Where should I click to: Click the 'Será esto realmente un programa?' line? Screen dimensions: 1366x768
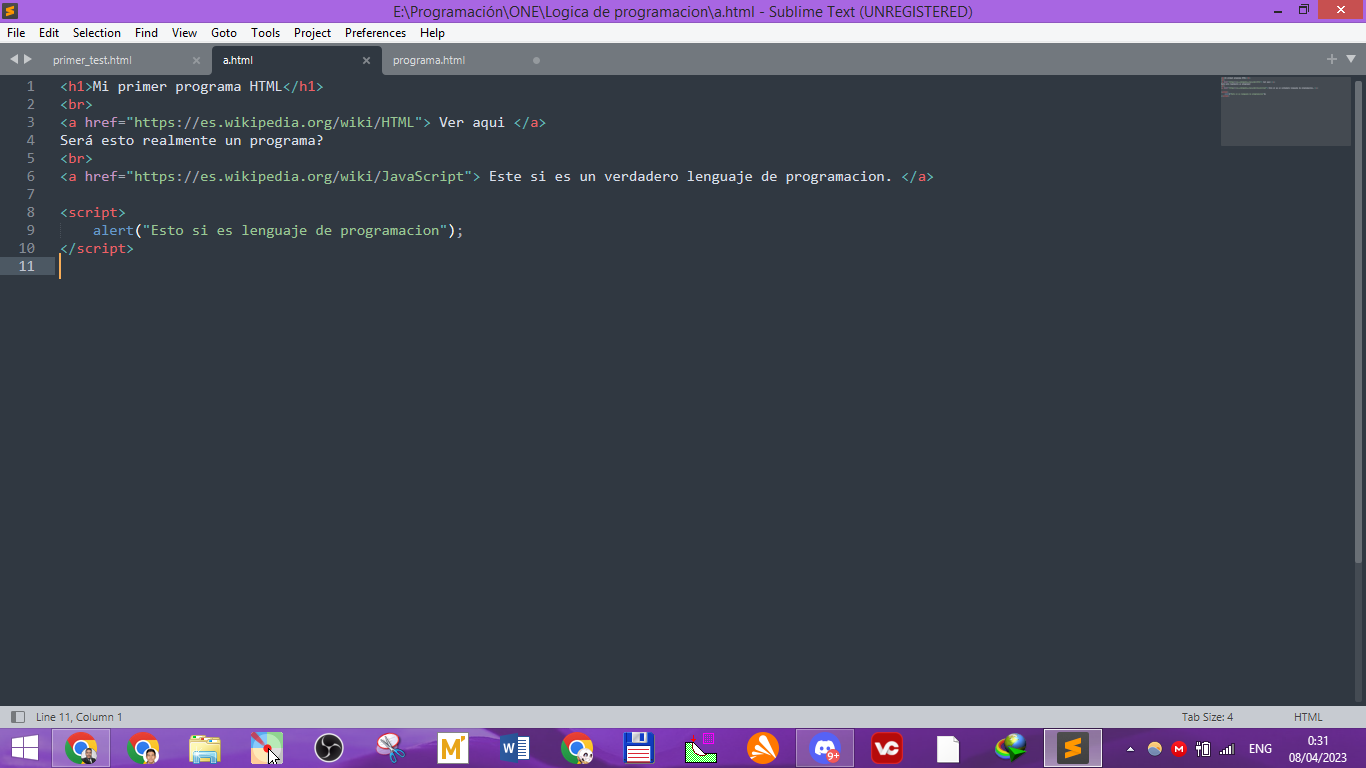[192, 140]
